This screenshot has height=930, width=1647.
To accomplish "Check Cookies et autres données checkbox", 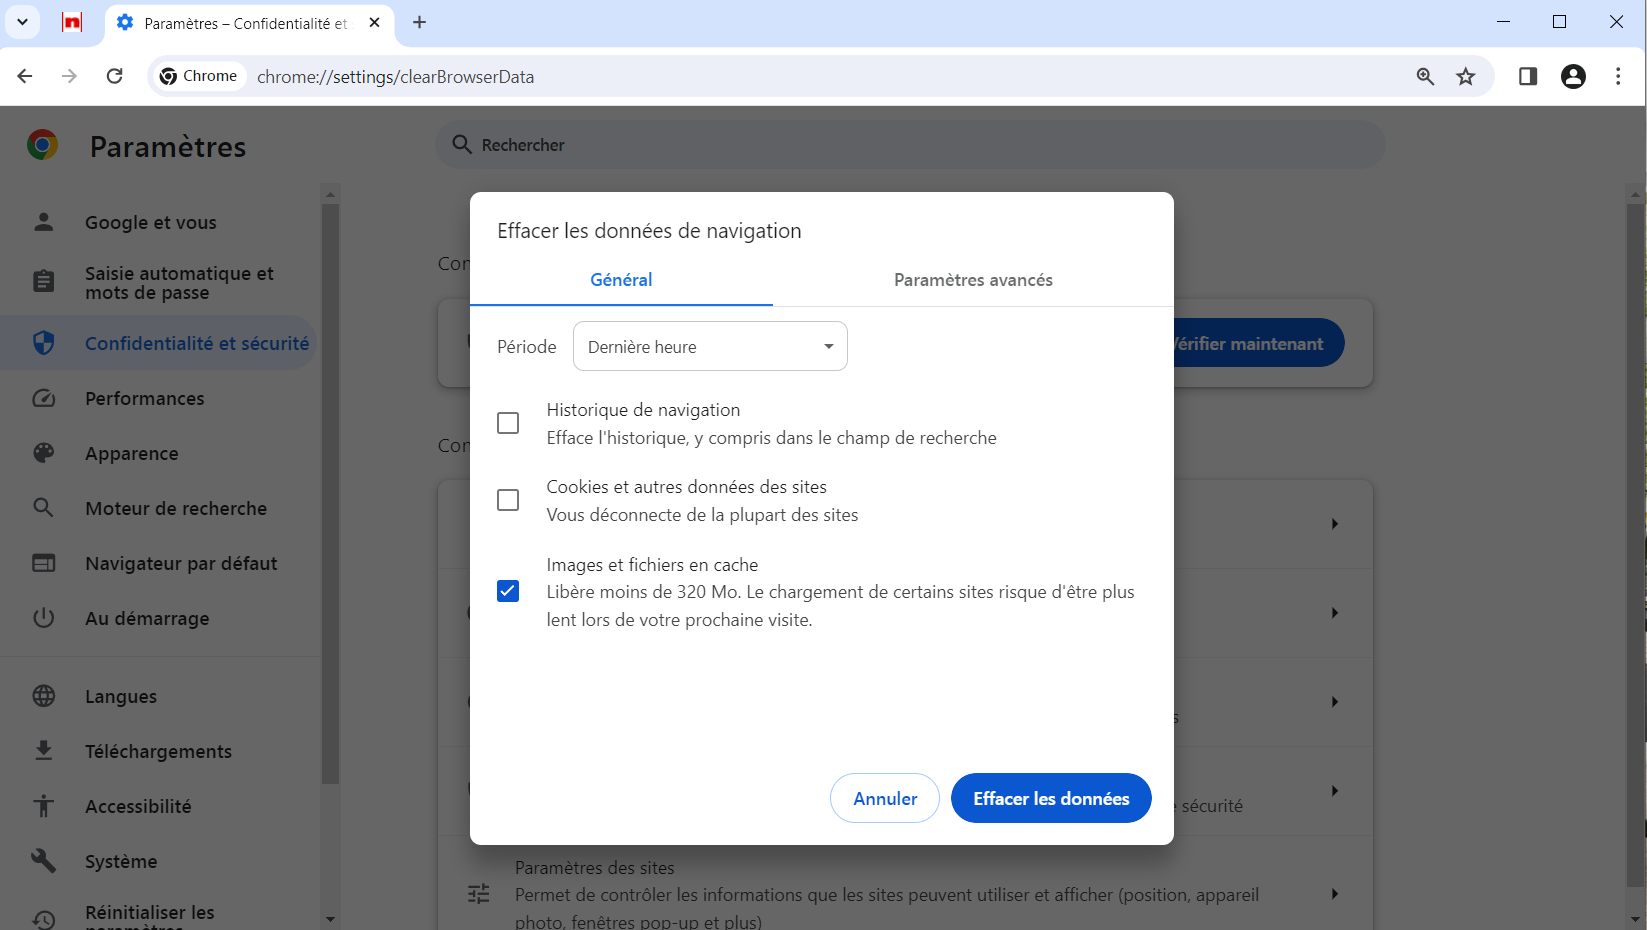I will tap(508, 500).
